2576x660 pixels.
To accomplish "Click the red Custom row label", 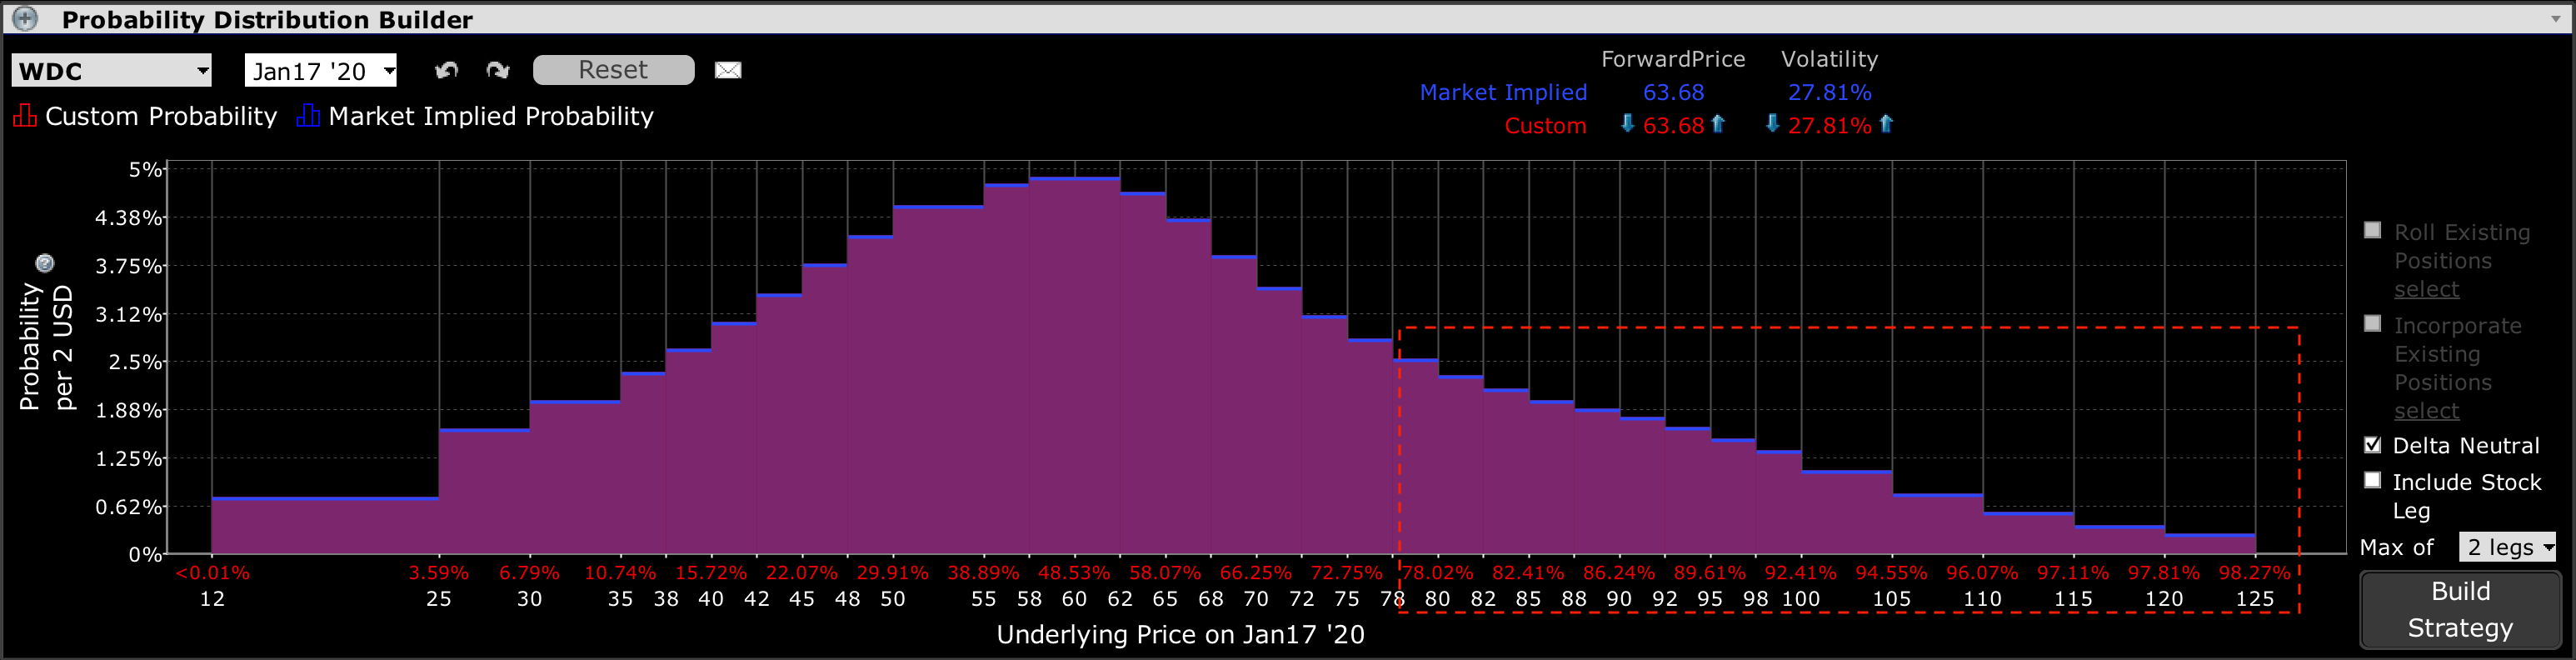I will pos(1545,126).
